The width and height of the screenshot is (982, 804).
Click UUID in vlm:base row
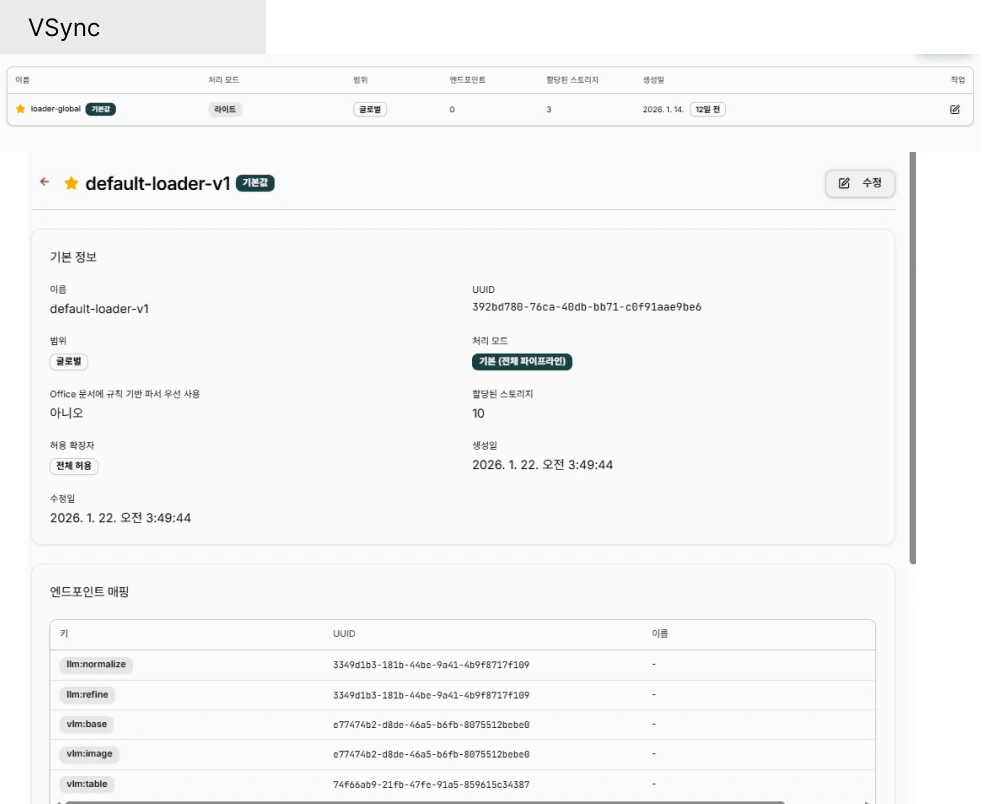(x=431, y=724)
